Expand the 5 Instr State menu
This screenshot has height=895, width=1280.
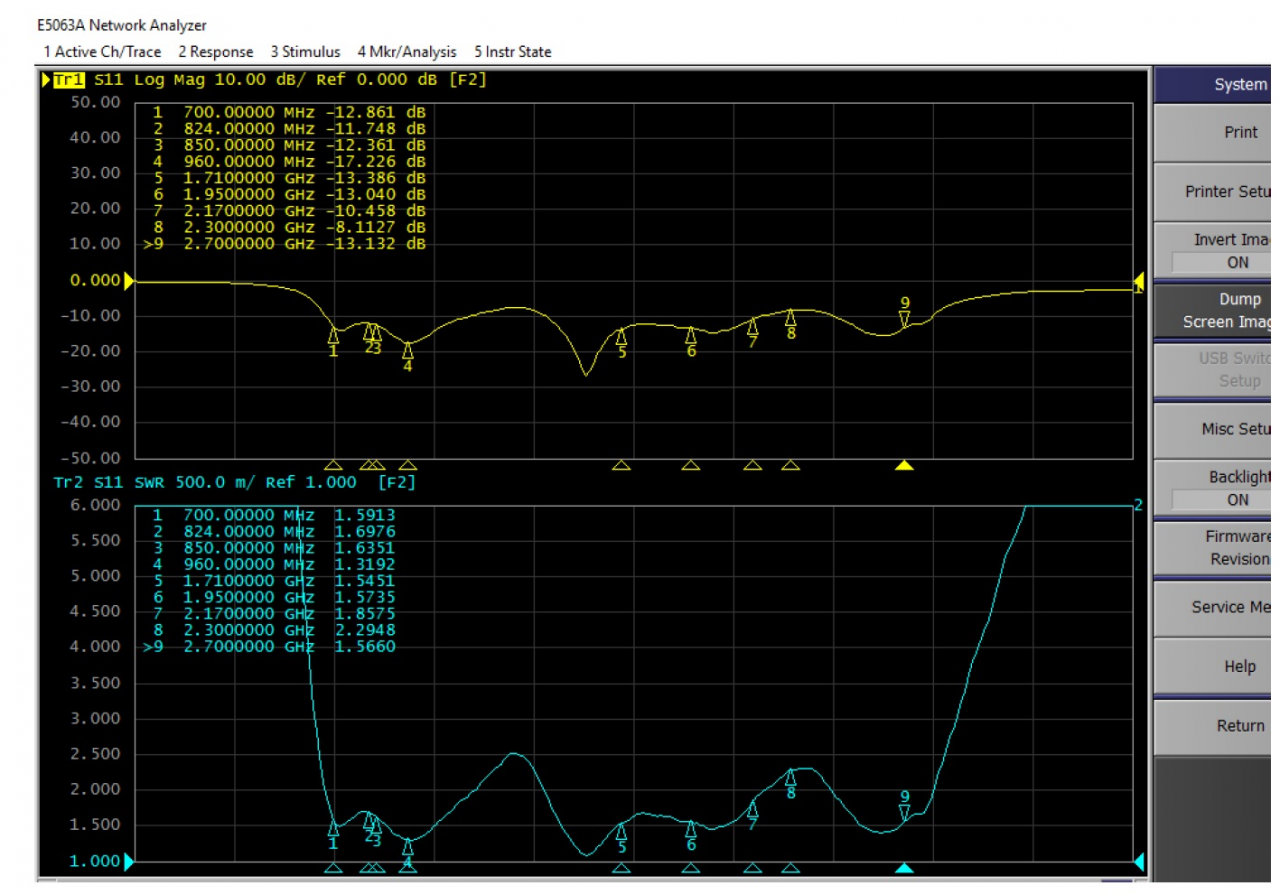pos(512,52)
